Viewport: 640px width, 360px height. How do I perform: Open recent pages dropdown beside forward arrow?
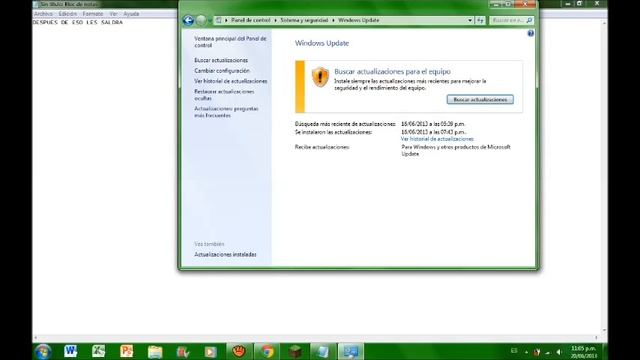(x=210, y=20)
